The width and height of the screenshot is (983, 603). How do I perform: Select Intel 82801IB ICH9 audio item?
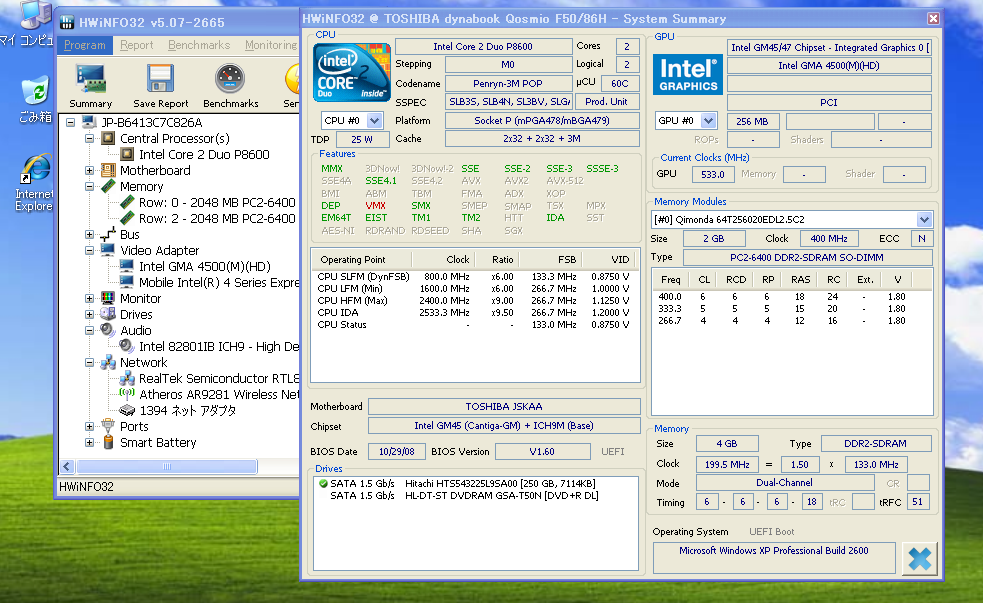(x=218, y=346)
